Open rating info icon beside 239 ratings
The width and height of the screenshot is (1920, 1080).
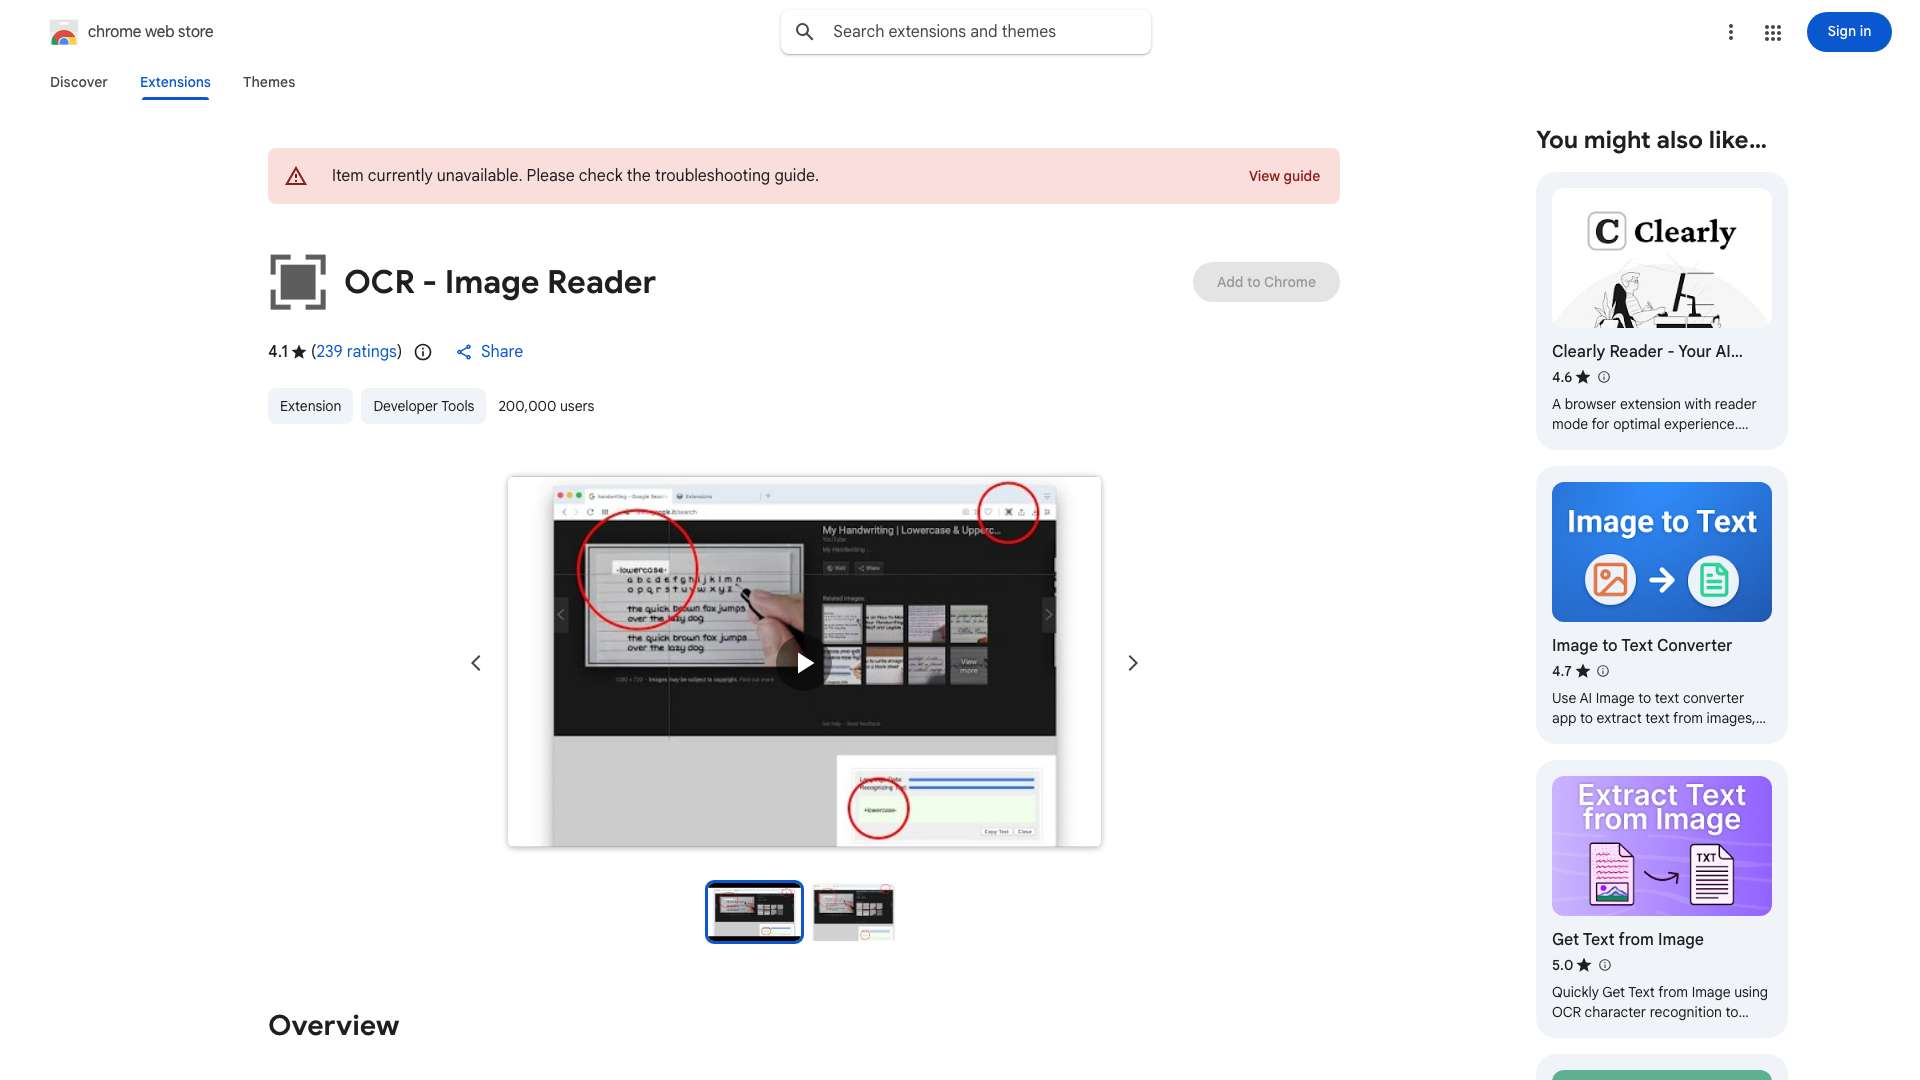[423, 352]
